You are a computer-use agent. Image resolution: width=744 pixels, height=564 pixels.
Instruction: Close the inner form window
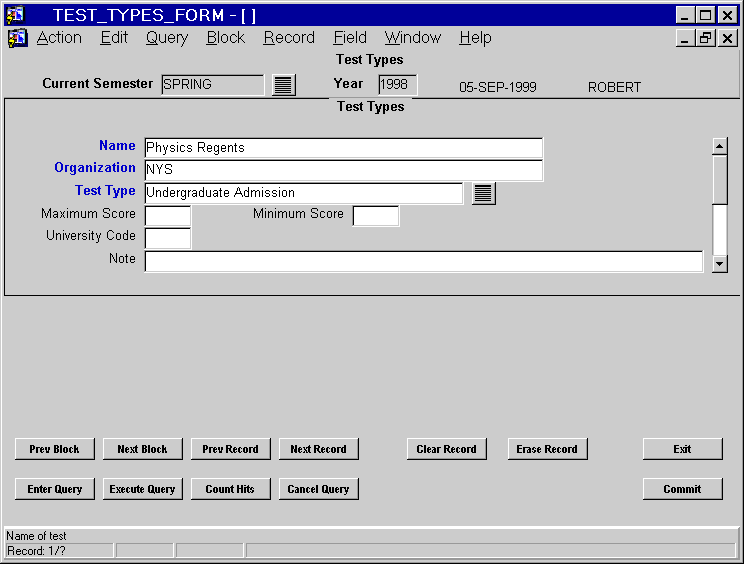pyautogui.click(x=727, y=38)
